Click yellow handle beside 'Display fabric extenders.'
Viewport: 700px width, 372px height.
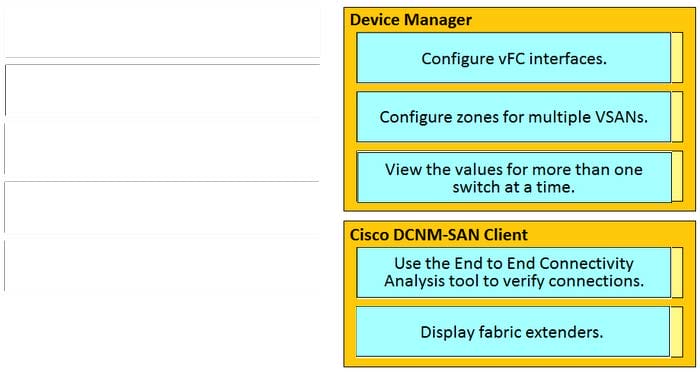tap(676, 332)
